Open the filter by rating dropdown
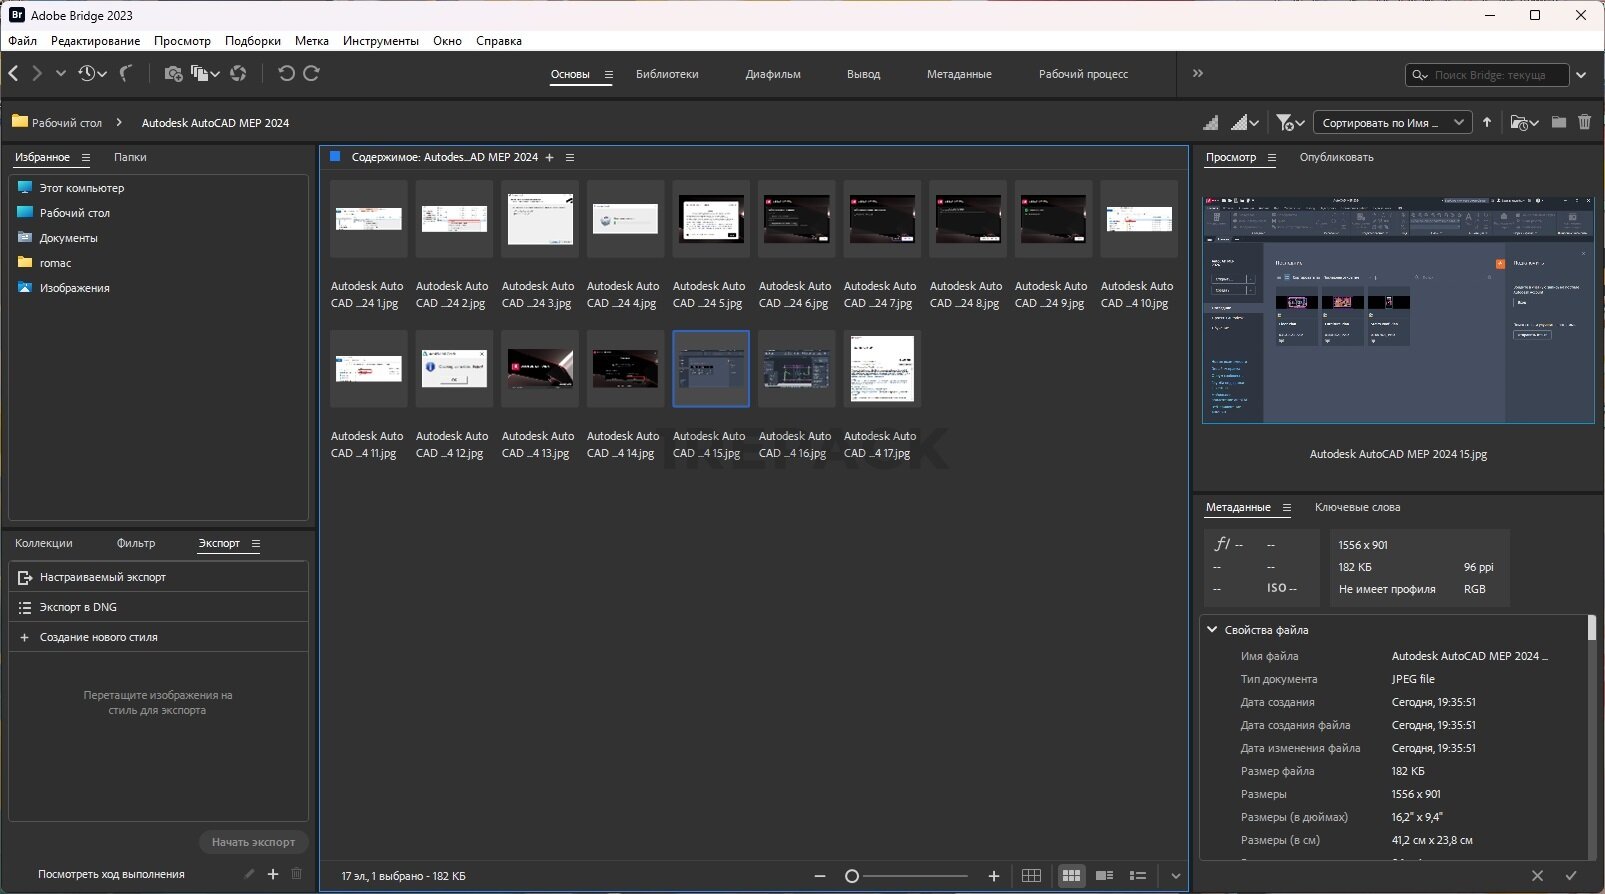 [x=1290, y=122]
